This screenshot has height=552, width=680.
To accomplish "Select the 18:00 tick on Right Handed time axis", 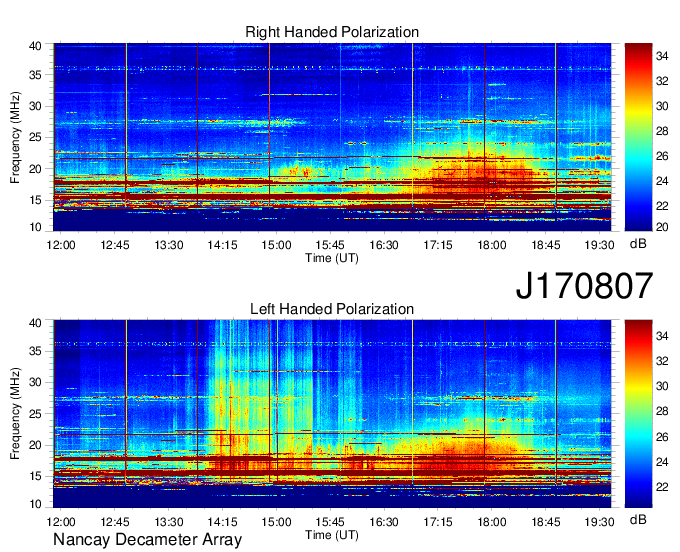I will point(492,245).
